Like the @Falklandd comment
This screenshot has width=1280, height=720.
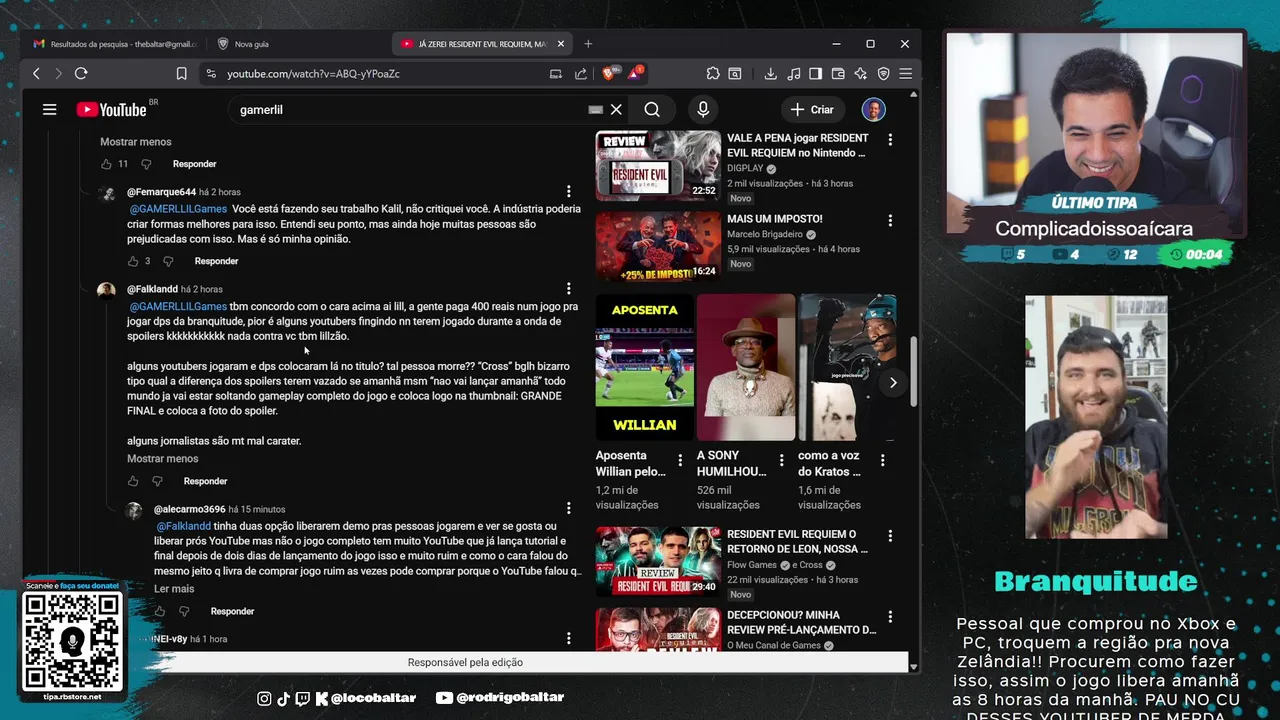(x=133, y=481)
